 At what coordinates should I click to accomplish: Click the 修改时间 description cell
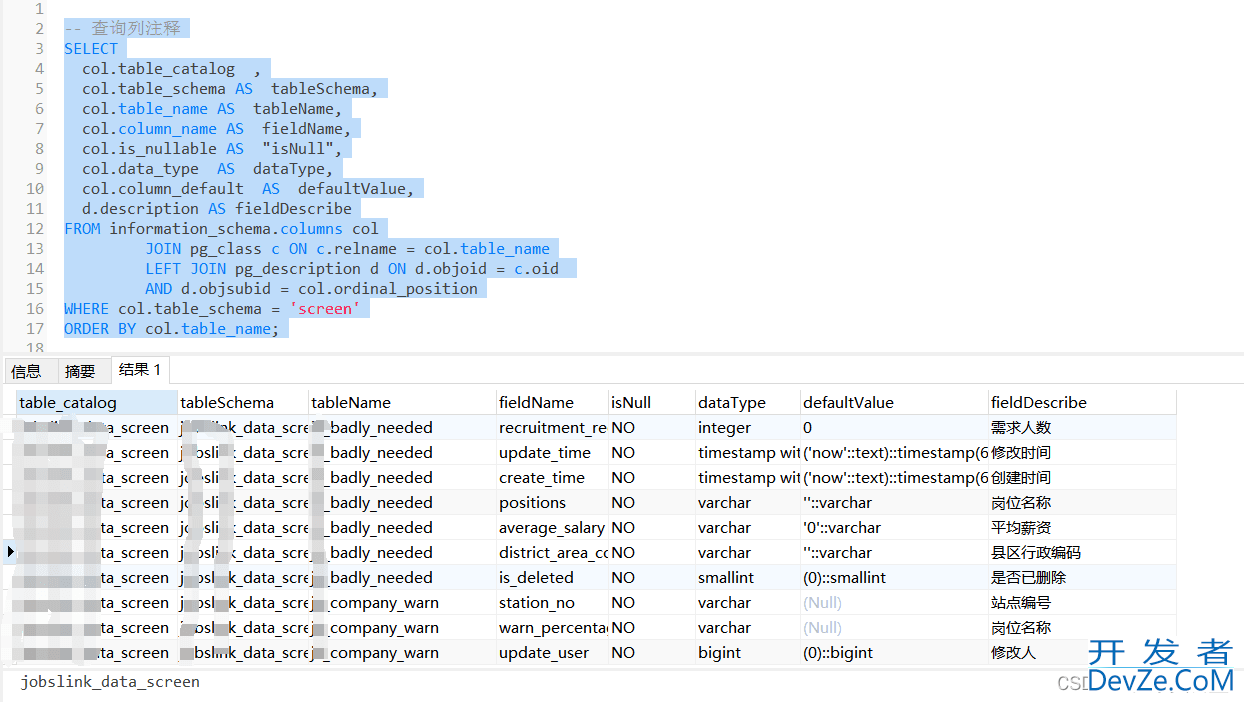[1082, 452]
